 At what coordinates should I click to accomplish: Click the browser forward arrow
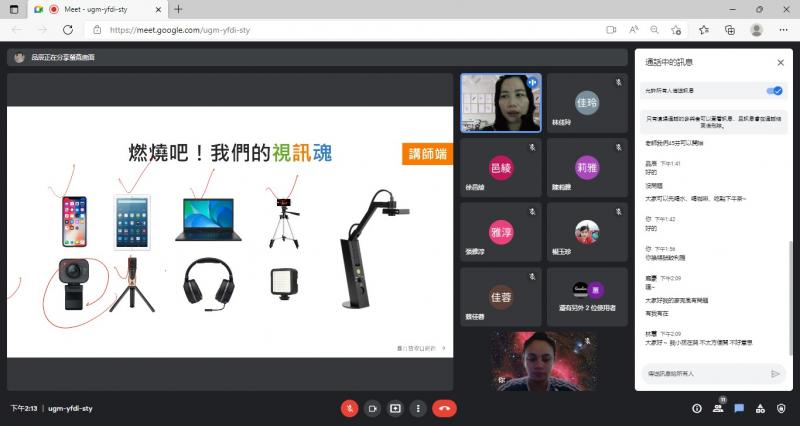pyautogui.click(x=42, y=30)
